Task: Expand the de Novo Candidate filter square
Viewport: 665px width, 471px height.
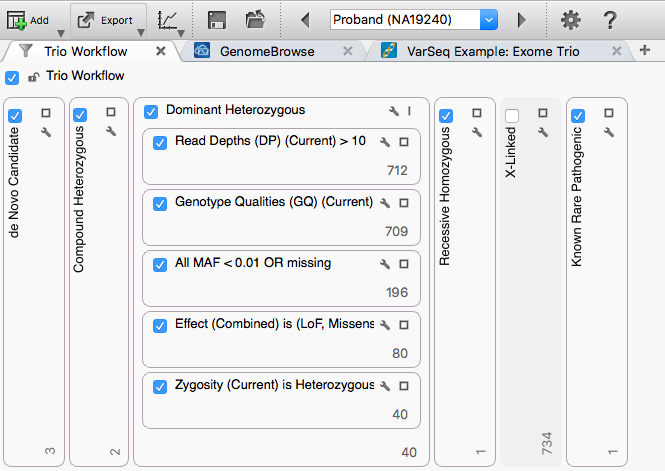Action: pyautogui.click(x=46, y=113)
